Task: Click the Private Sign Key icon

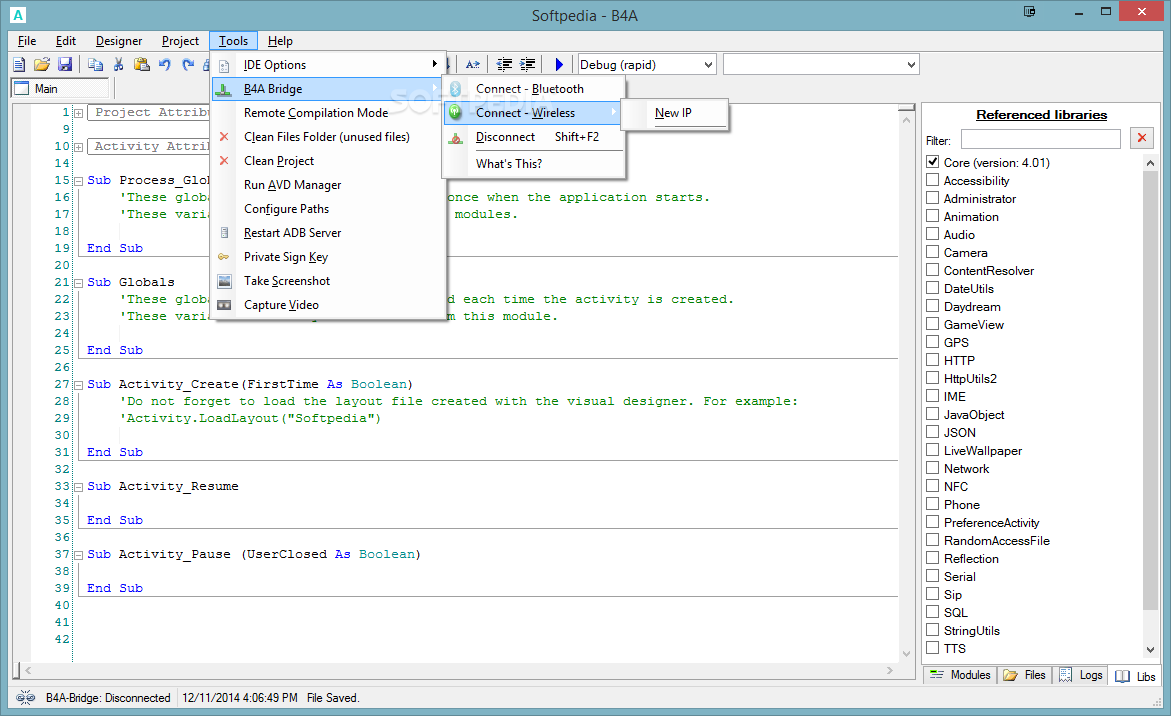Action: point(224,257)
